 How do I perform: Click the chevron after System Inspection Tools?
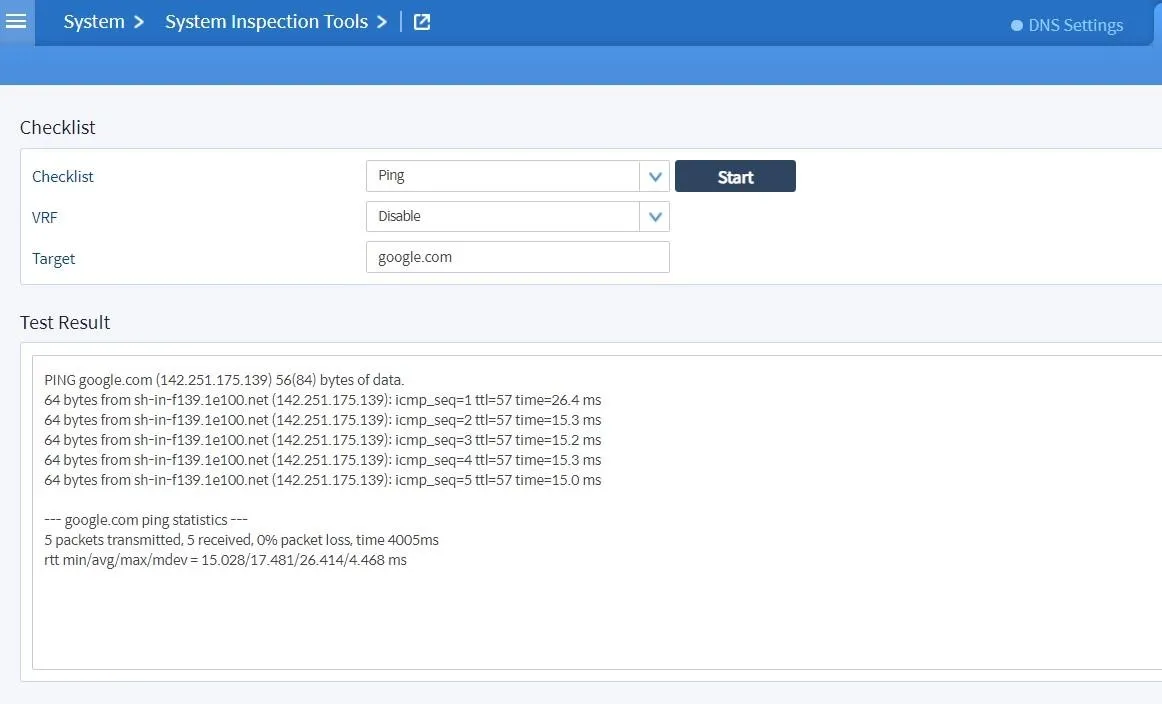pyautogui.click(x=381, y=21)
